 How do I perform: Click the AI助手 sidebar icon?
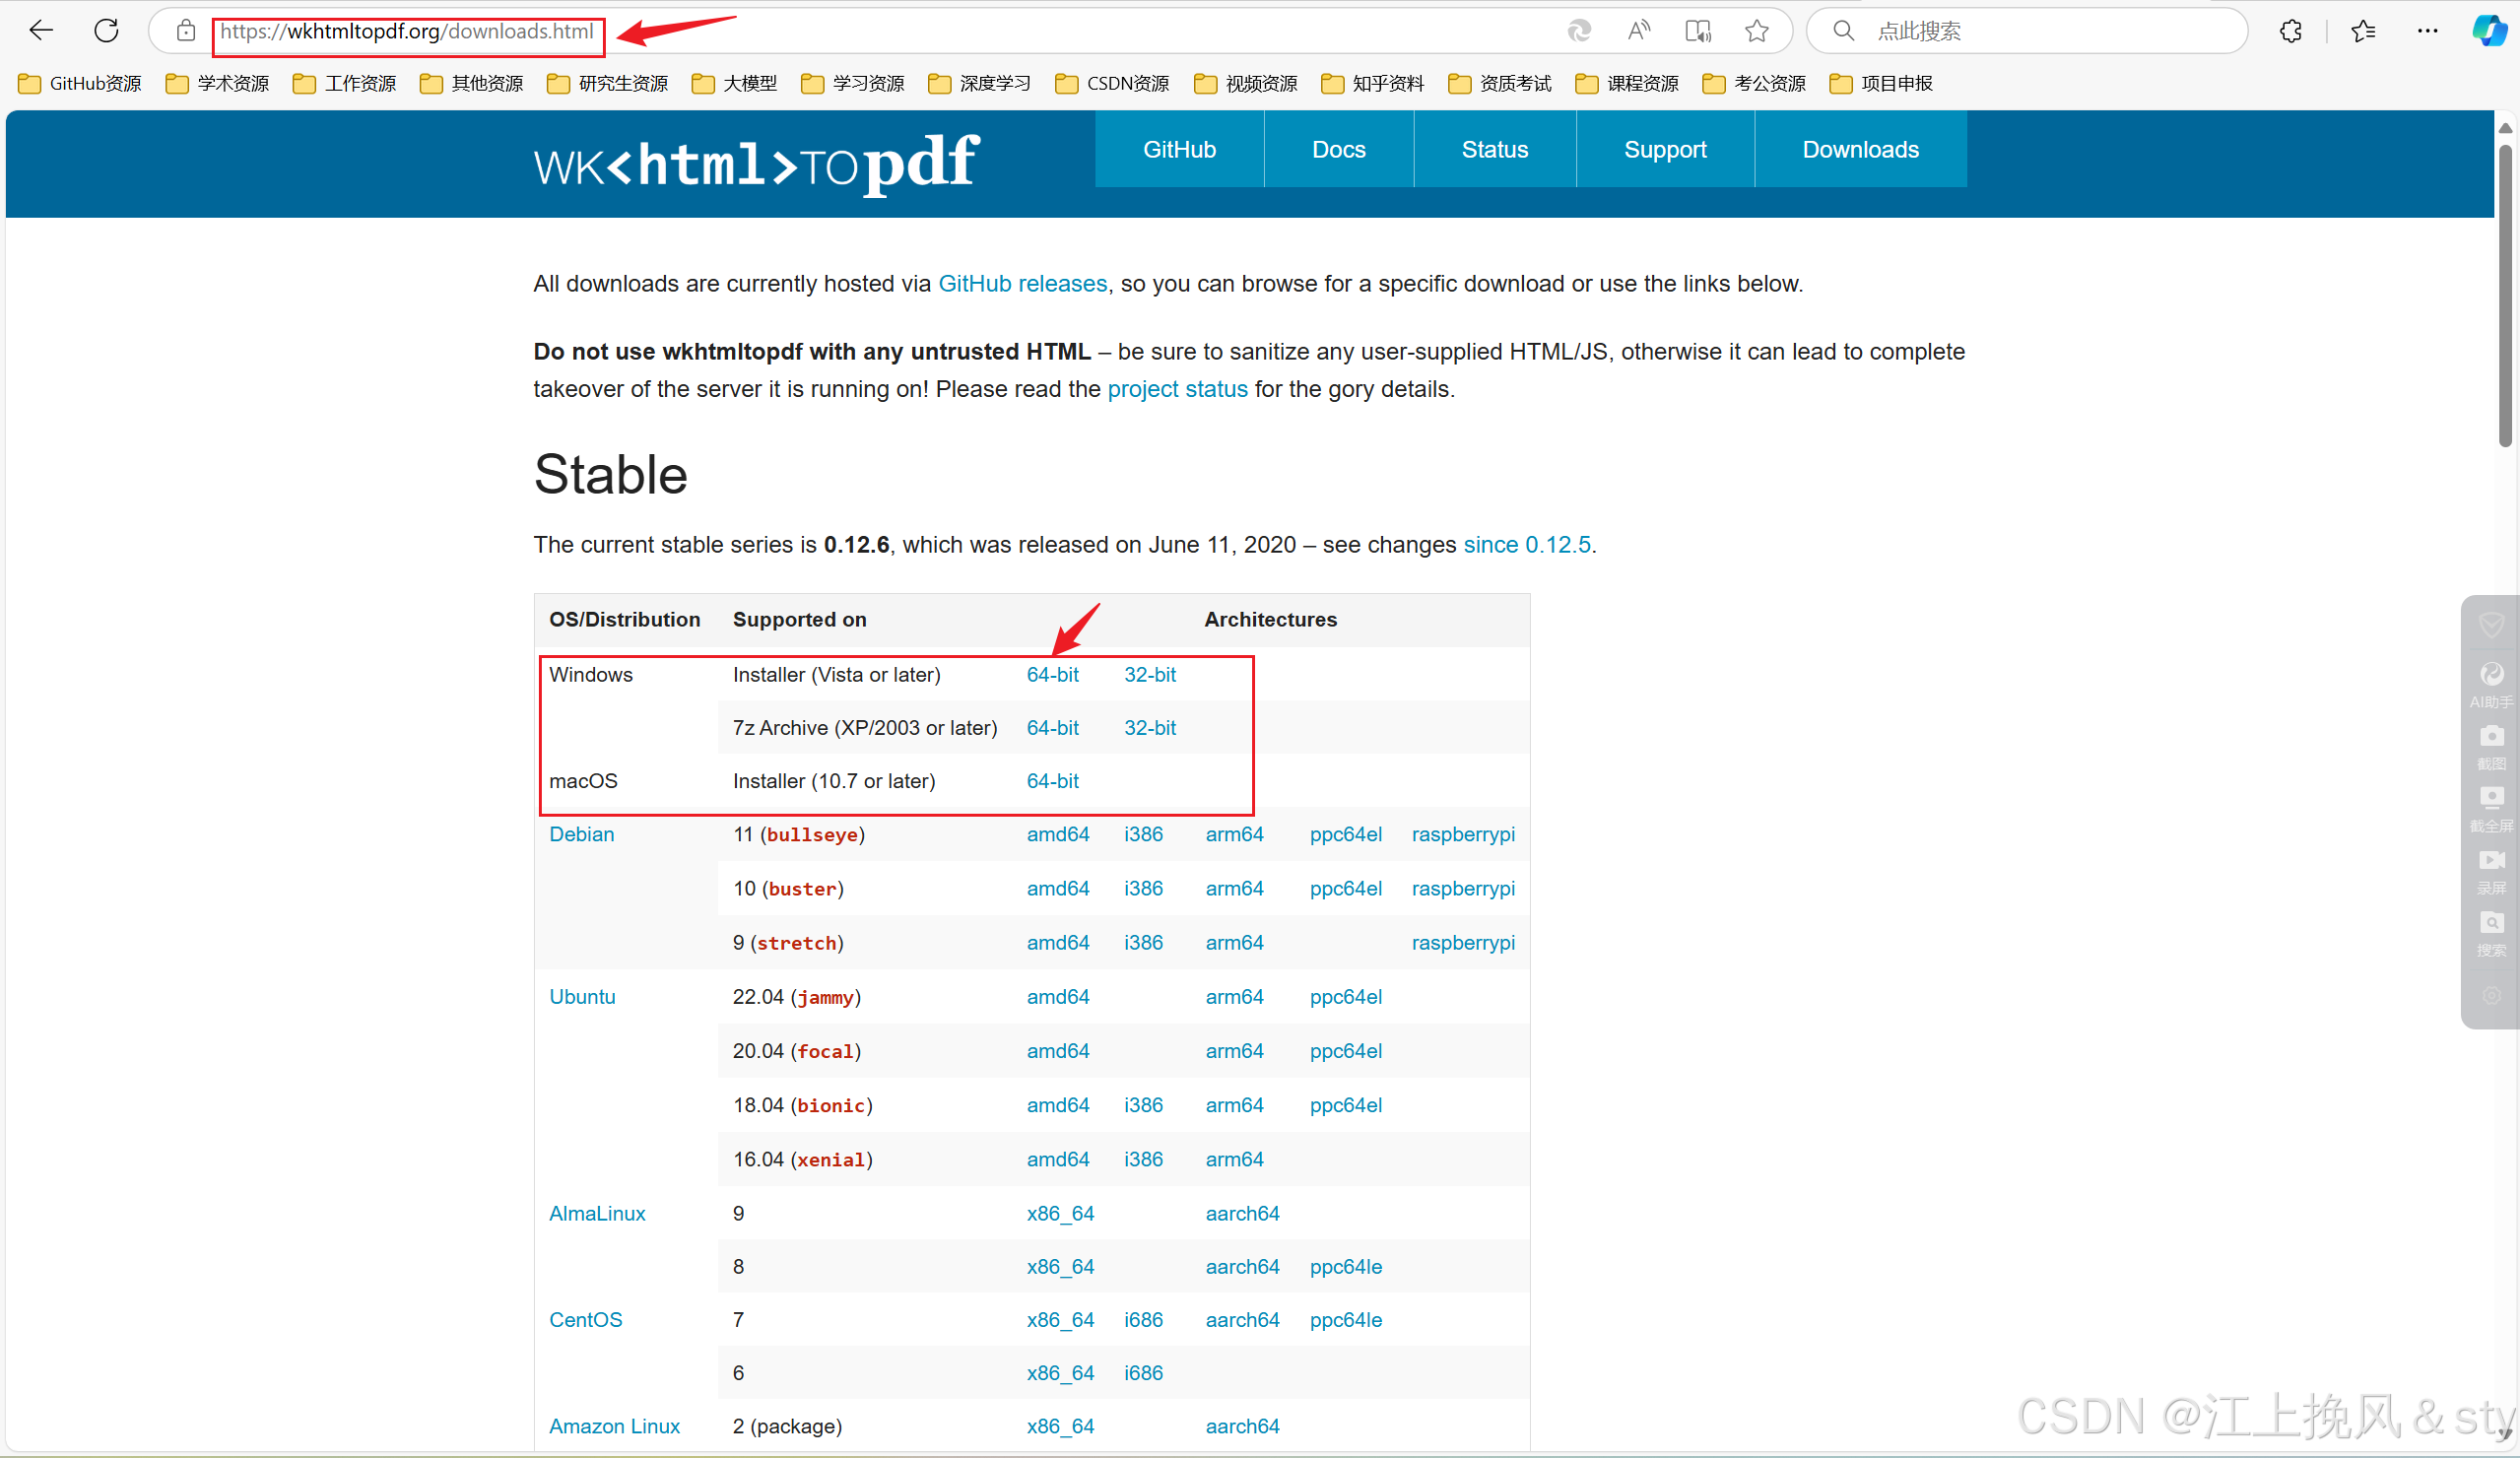(x=2491, y=685)
